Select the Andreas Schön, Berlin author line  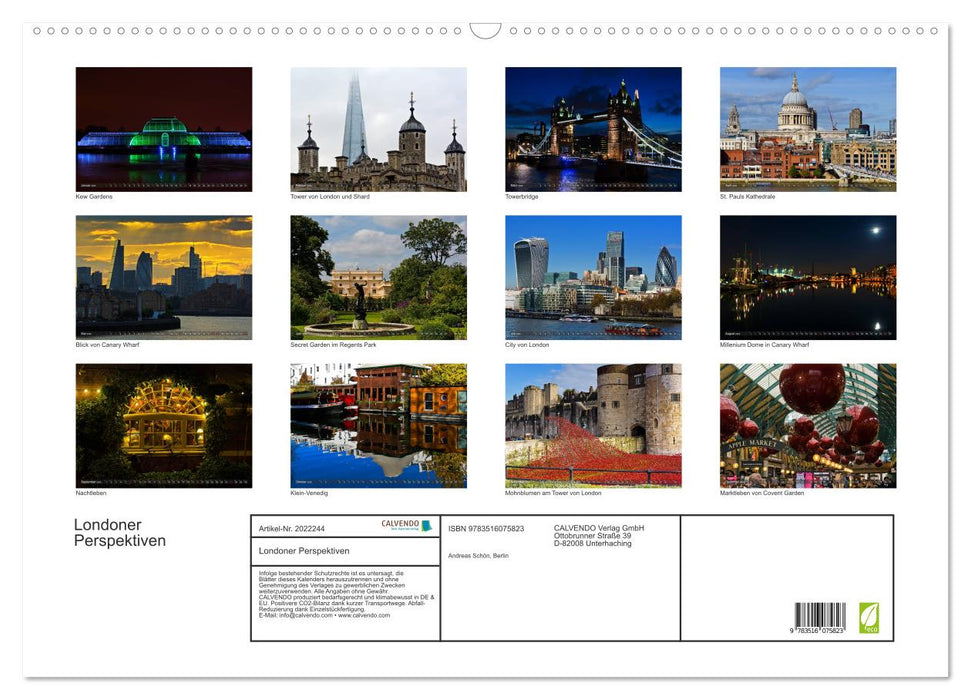[478, 555]
